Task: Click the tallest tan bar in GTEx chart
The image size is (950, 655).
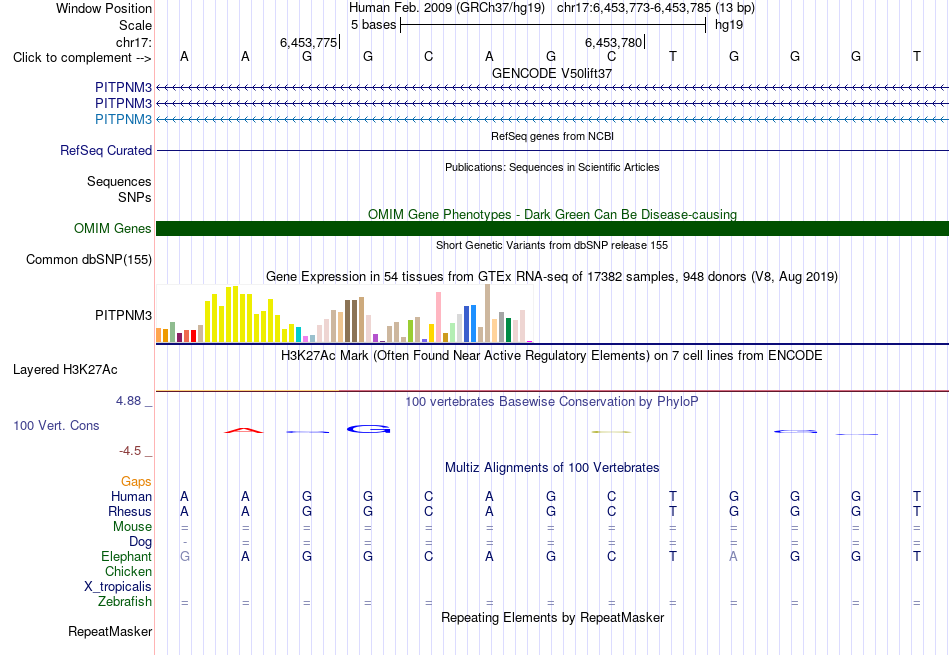Action: (x=487, y=313)
